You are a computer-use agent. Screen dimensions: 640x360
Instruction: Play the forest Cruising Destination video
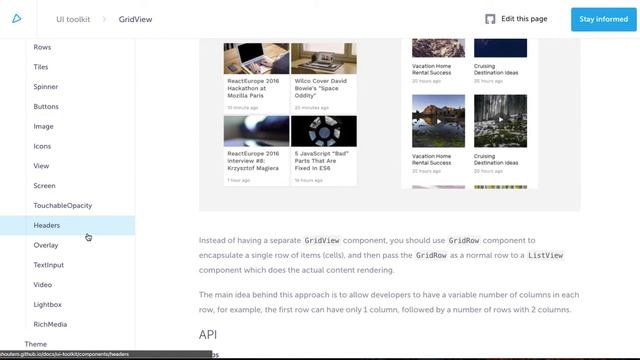click(500, 121)
